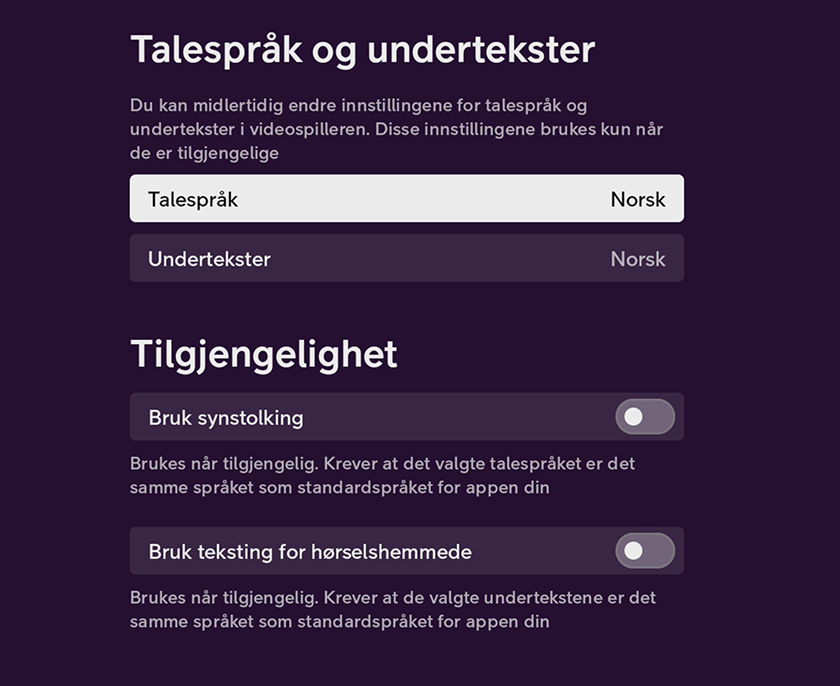Click the help text below hørselshemmede toggle
840x686 pixels.
393,609
